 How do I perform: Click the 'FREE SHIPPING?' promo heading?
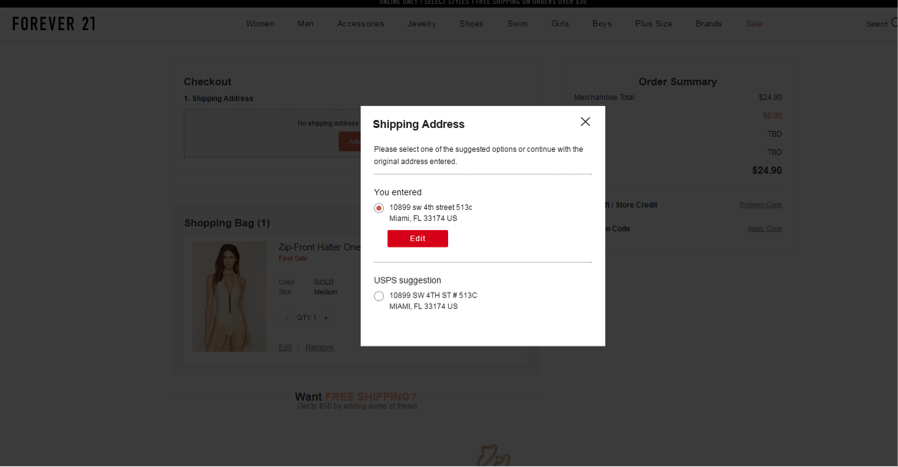371,397
